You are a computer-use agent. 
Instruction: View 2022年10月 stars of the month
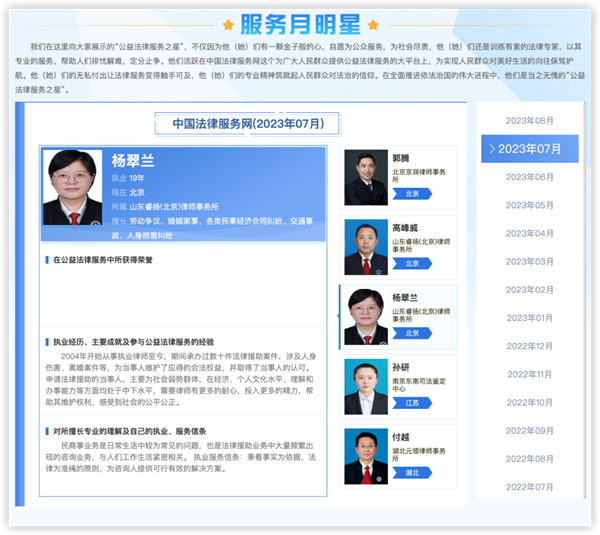coord(529,403)
